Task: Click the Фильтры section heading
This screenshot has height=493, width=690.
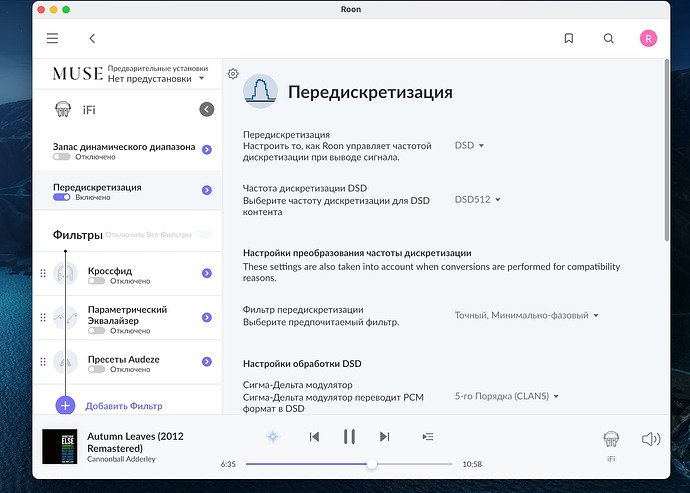Action: (77, 235)
